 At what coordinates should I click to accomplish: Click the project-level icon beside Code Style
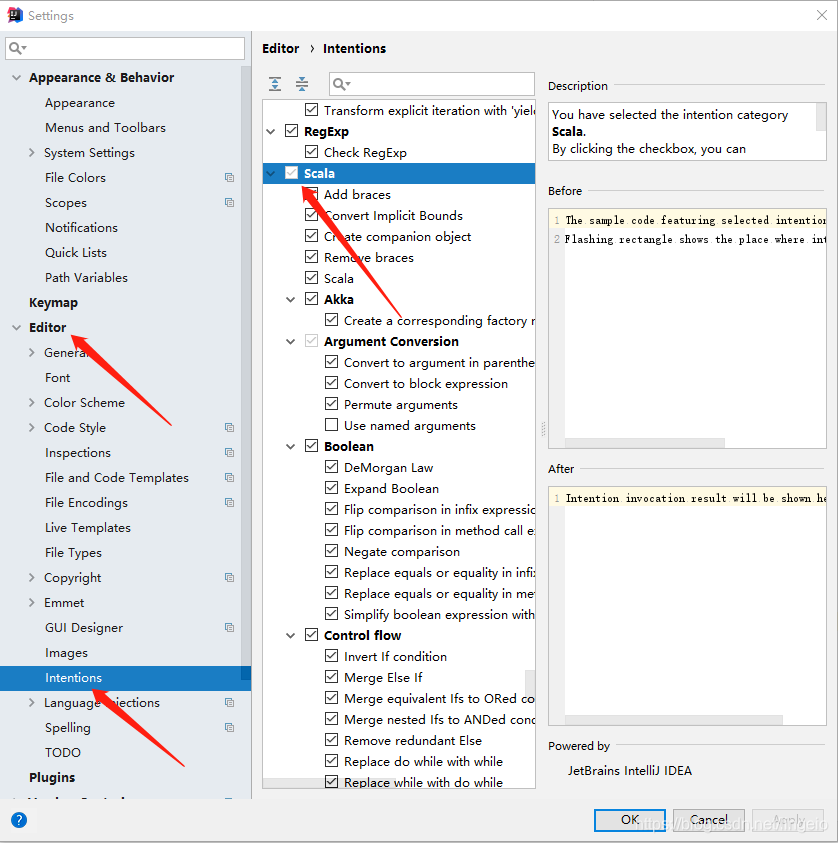(230, 427)
